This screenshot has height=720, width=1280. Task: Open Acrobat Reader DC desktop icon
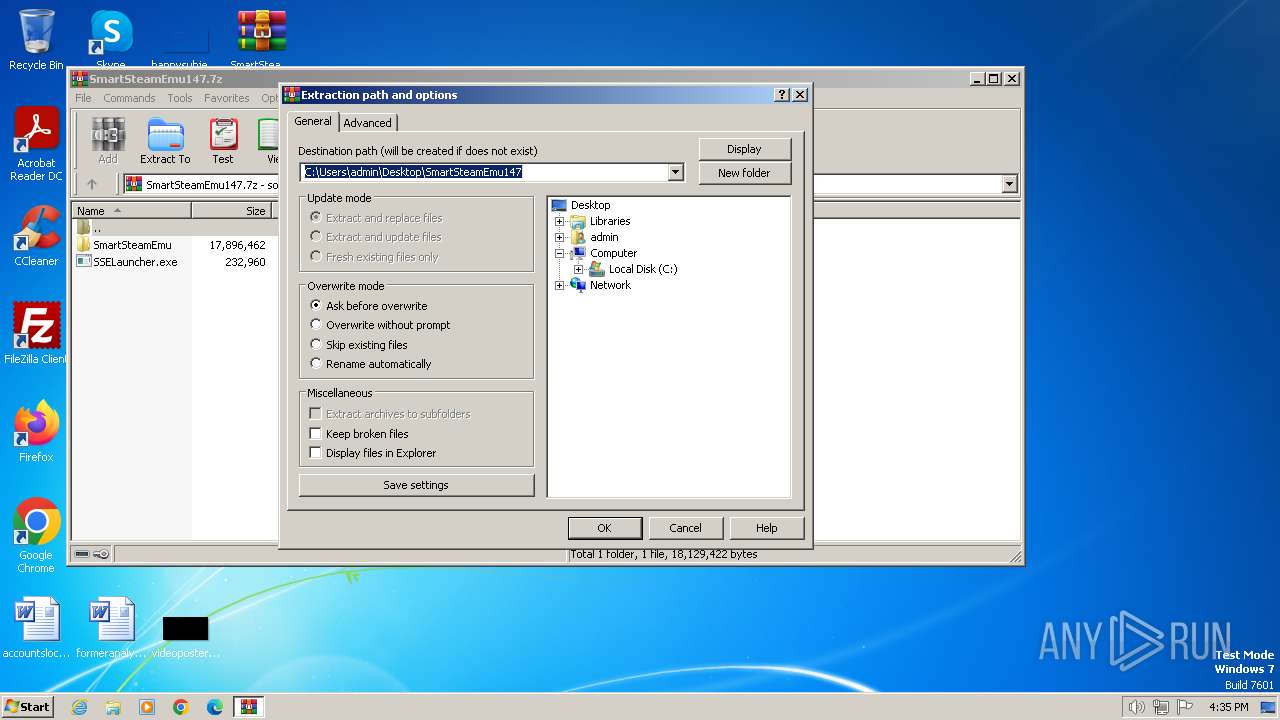click(36, 145)
